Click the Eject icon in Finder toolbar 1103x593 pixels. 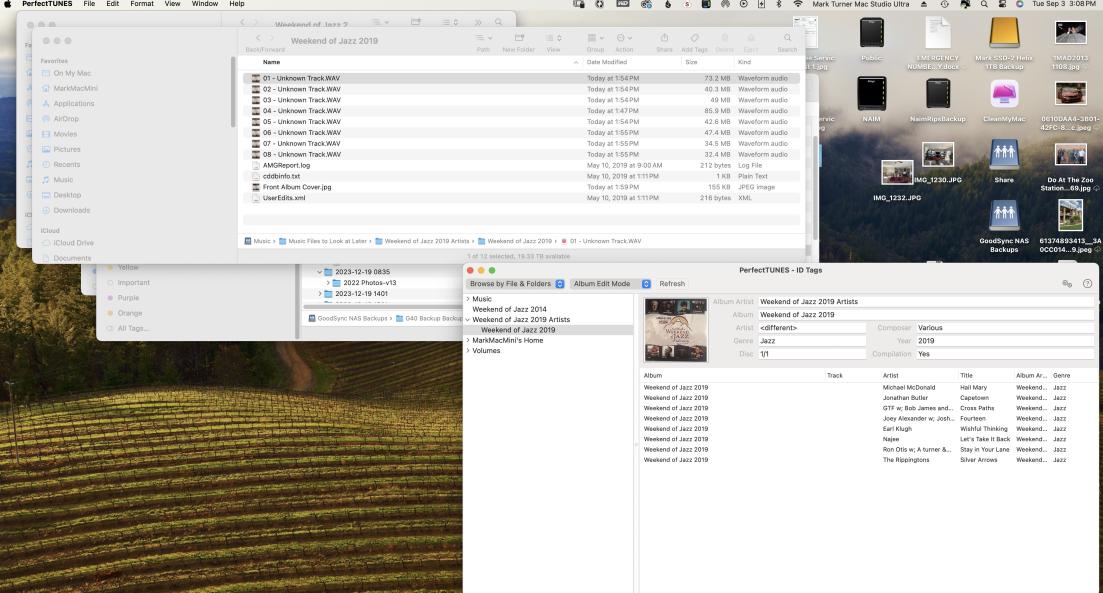[751, 38]
